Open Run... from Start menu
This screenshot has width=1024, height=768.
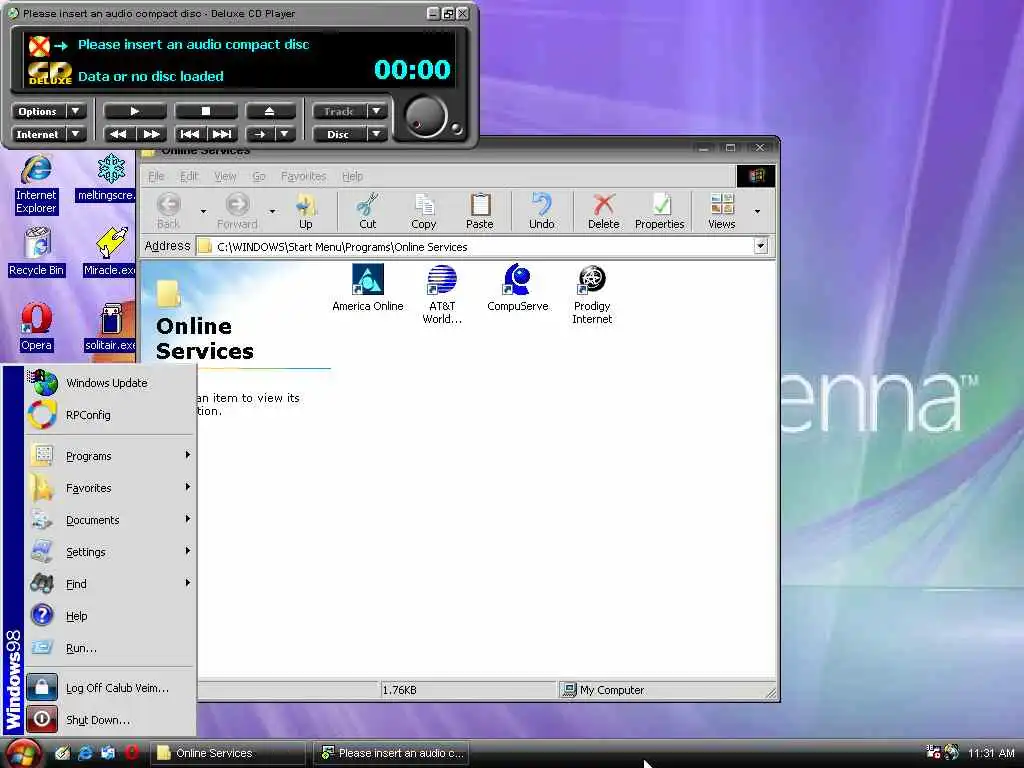coord(111,648)
